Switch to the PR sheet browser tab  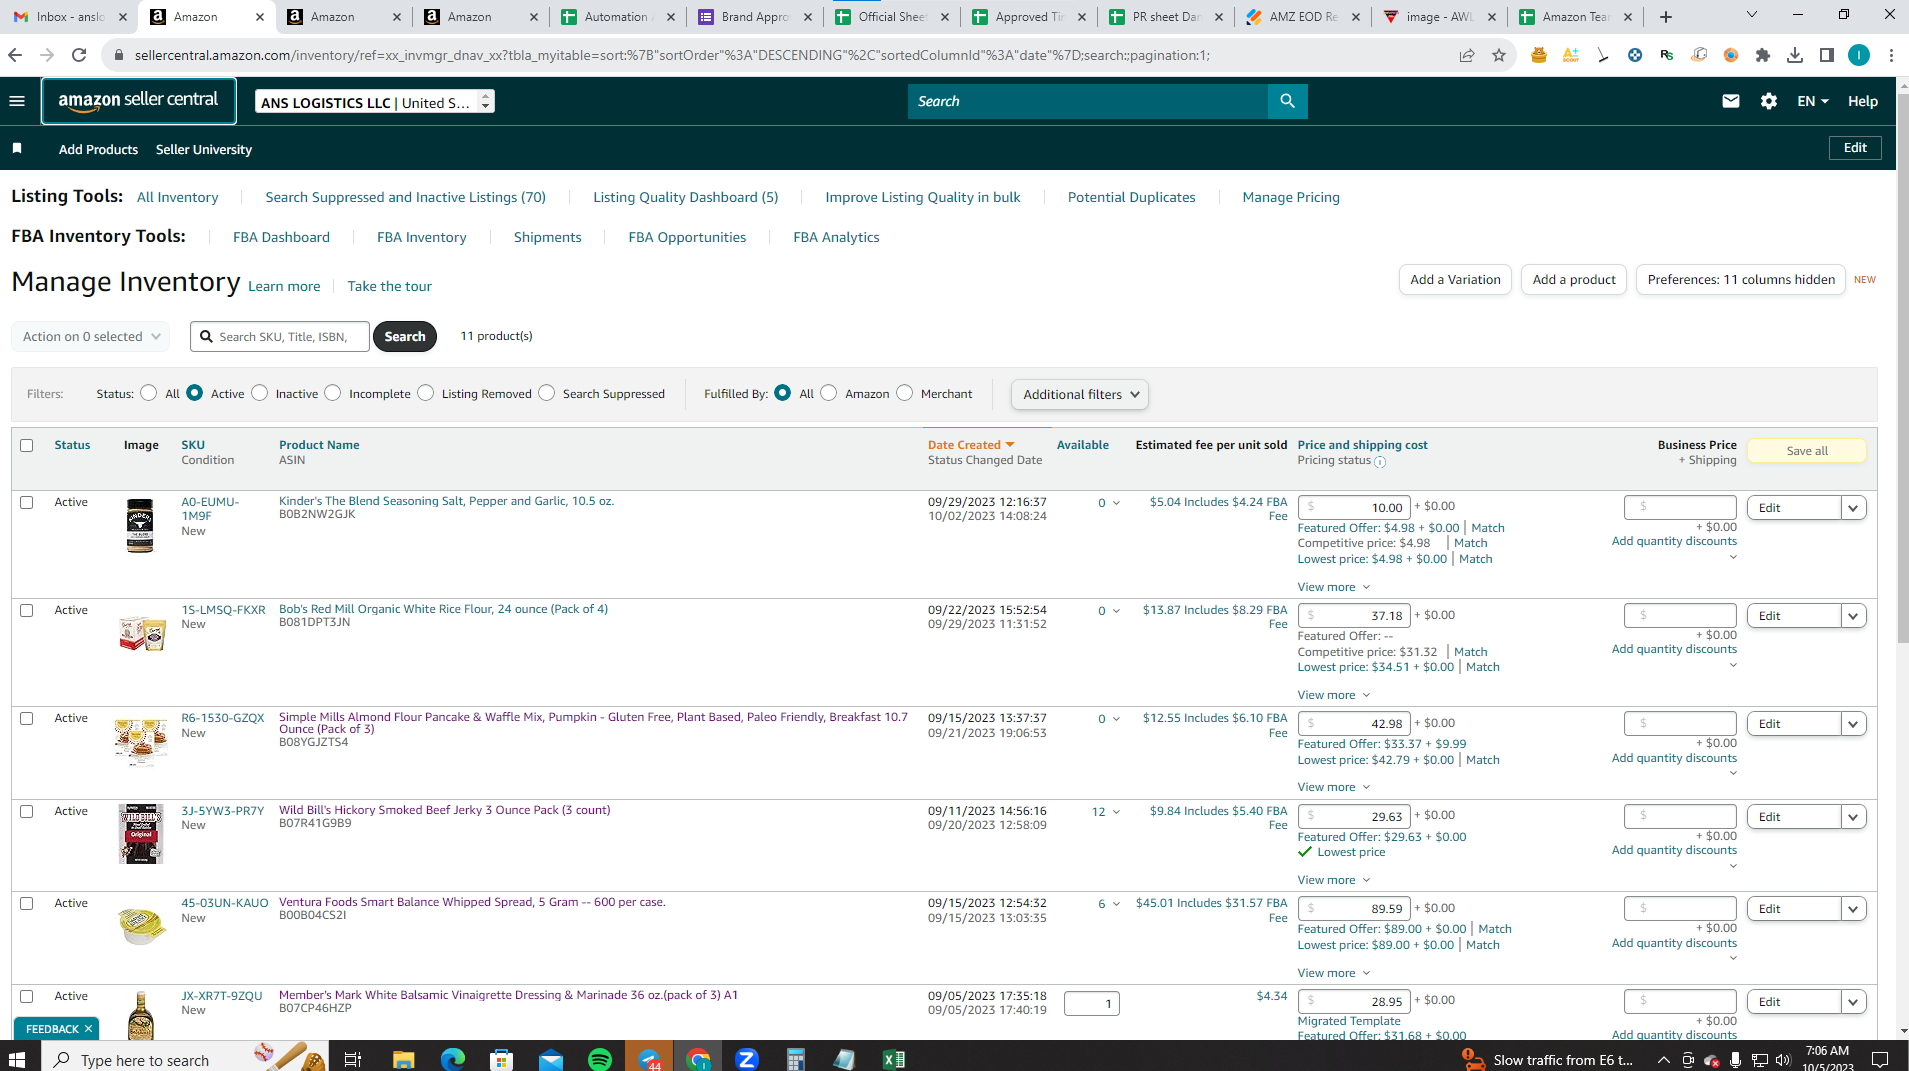[x=1165, y=17]
